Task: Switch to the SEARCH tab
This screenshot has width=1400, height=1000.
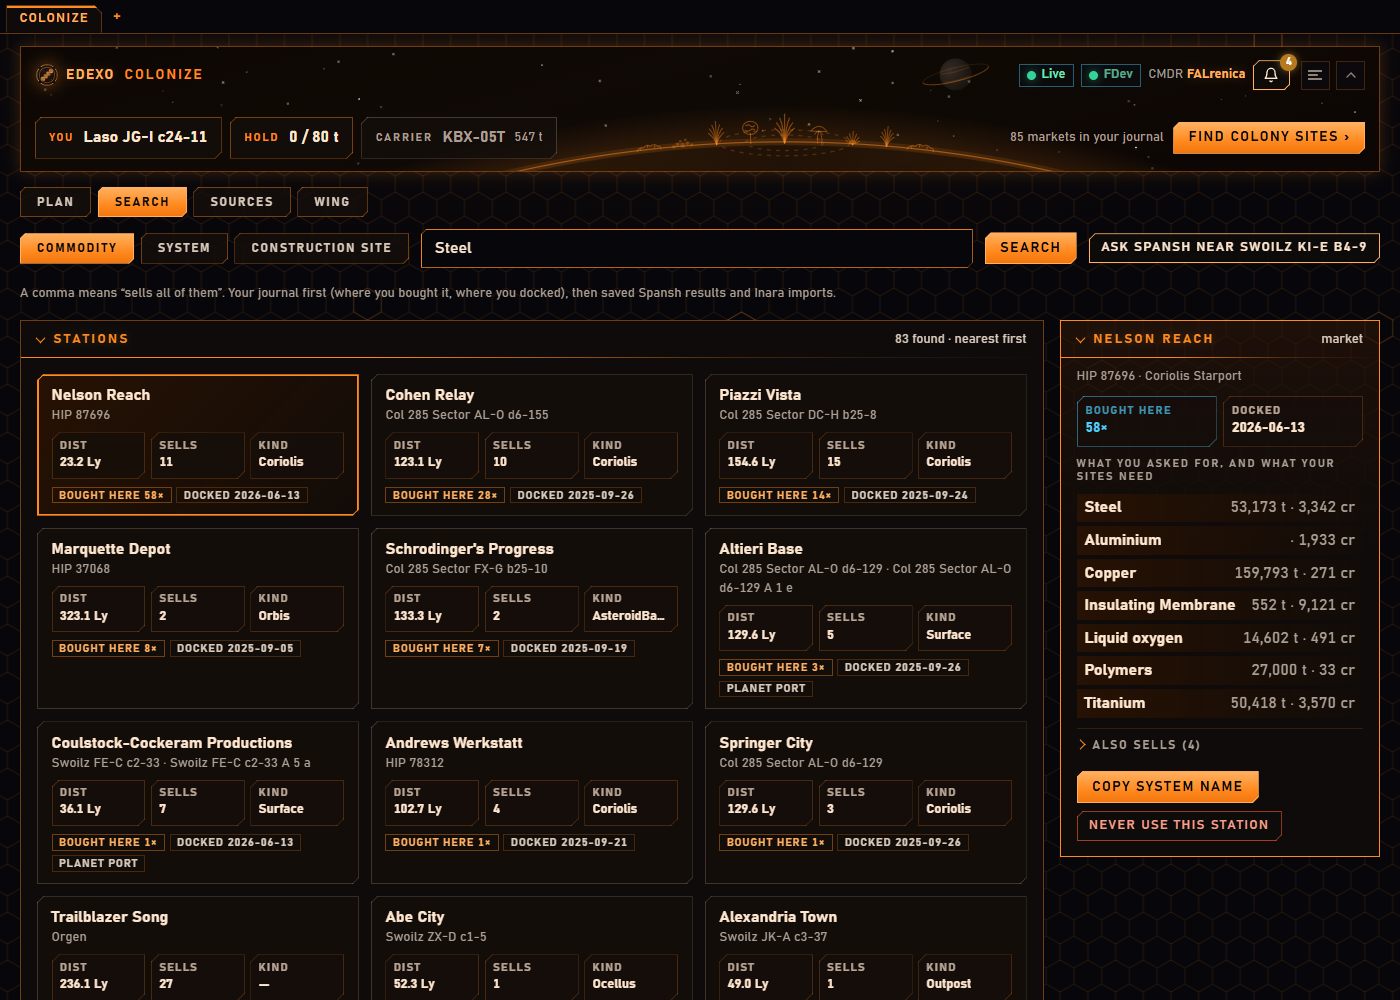Action: [142, 202]
